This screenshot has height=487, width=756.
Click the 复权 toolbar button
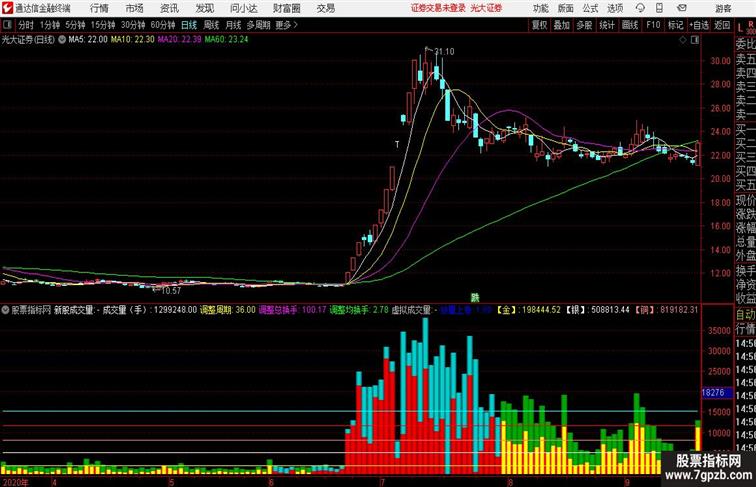(x=540, y=25)
